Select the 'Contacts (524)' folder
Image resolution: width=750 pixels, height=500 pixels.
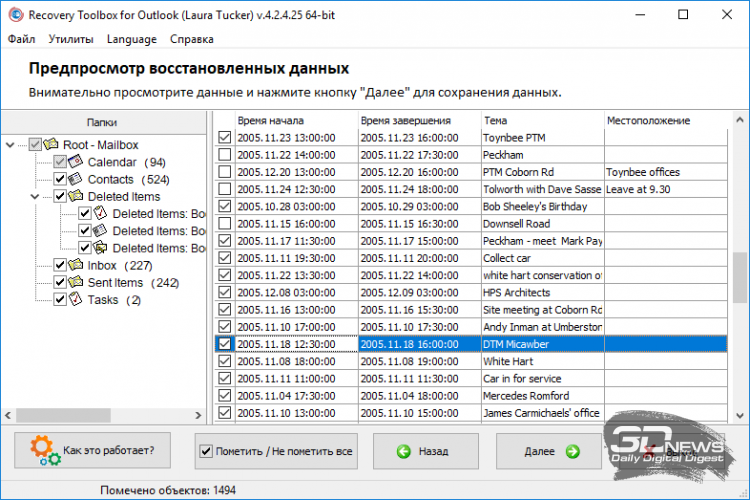[x=128, y=179]
